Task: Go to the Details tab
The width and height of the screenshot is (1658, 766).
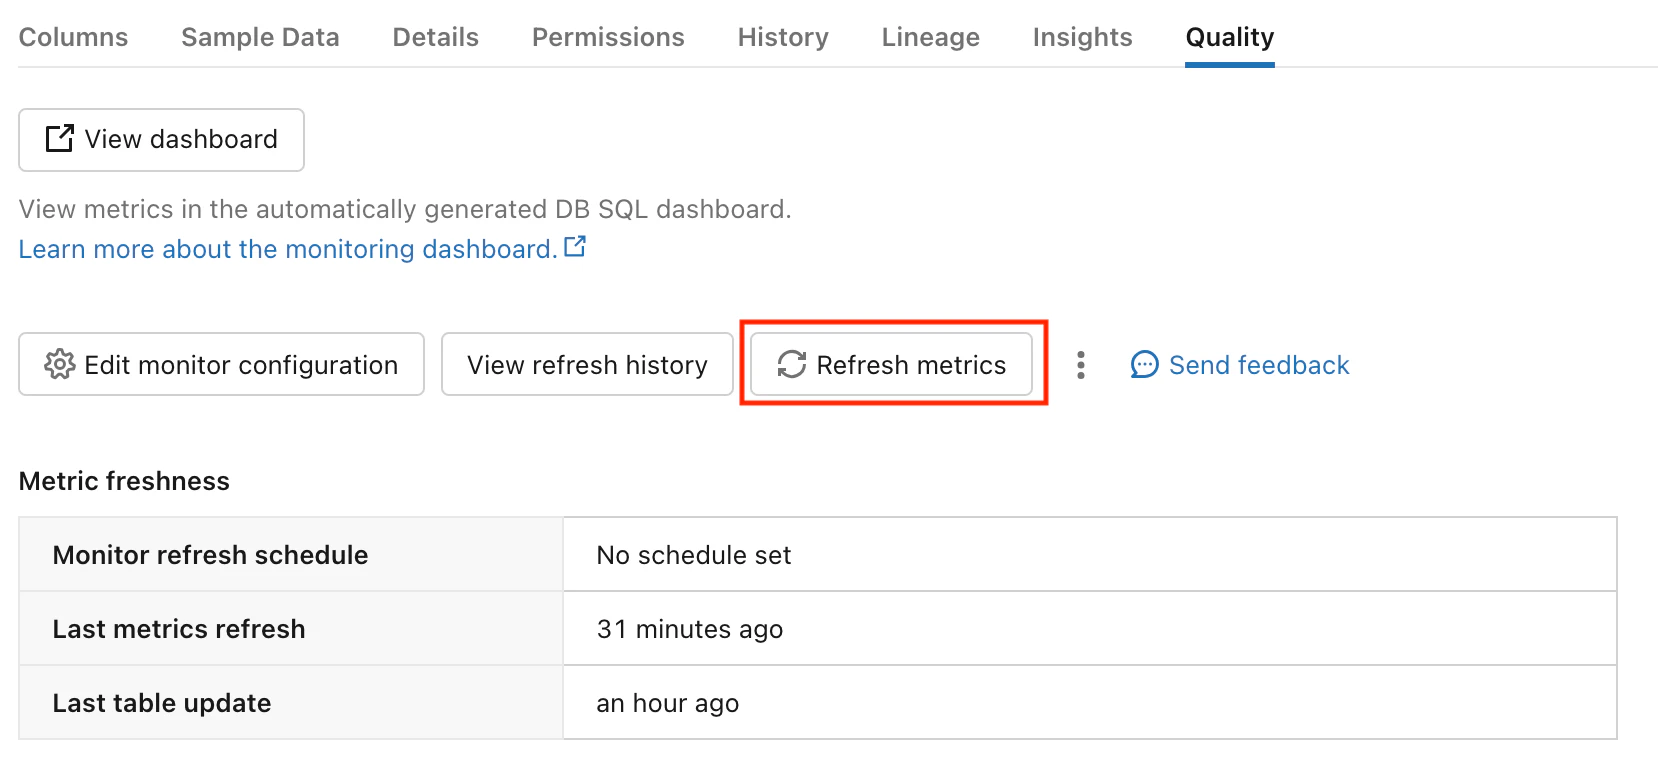Action: coord(435,37)
